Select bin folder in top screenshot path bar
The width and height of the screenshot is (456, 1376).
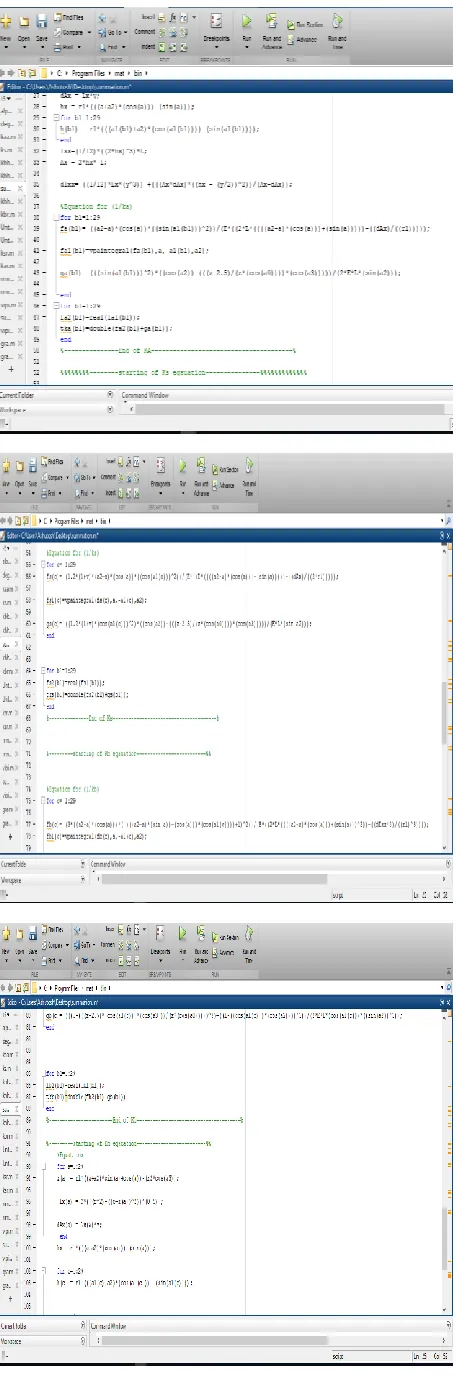pyautogui.click(x=137, y=73)
